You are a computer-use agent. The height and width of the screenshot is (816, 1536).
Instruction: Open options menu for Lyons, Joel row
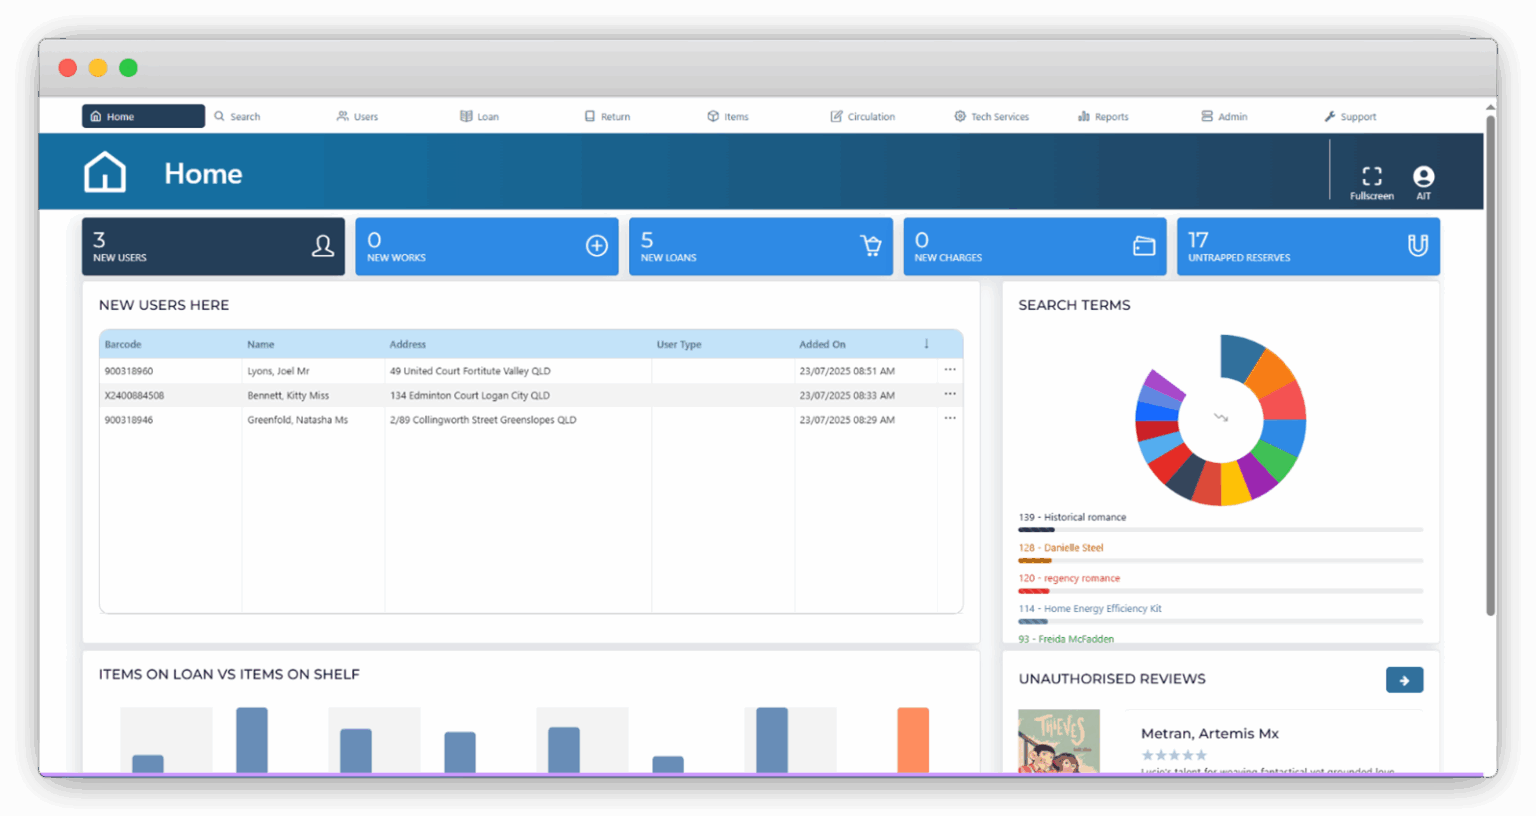949,370
